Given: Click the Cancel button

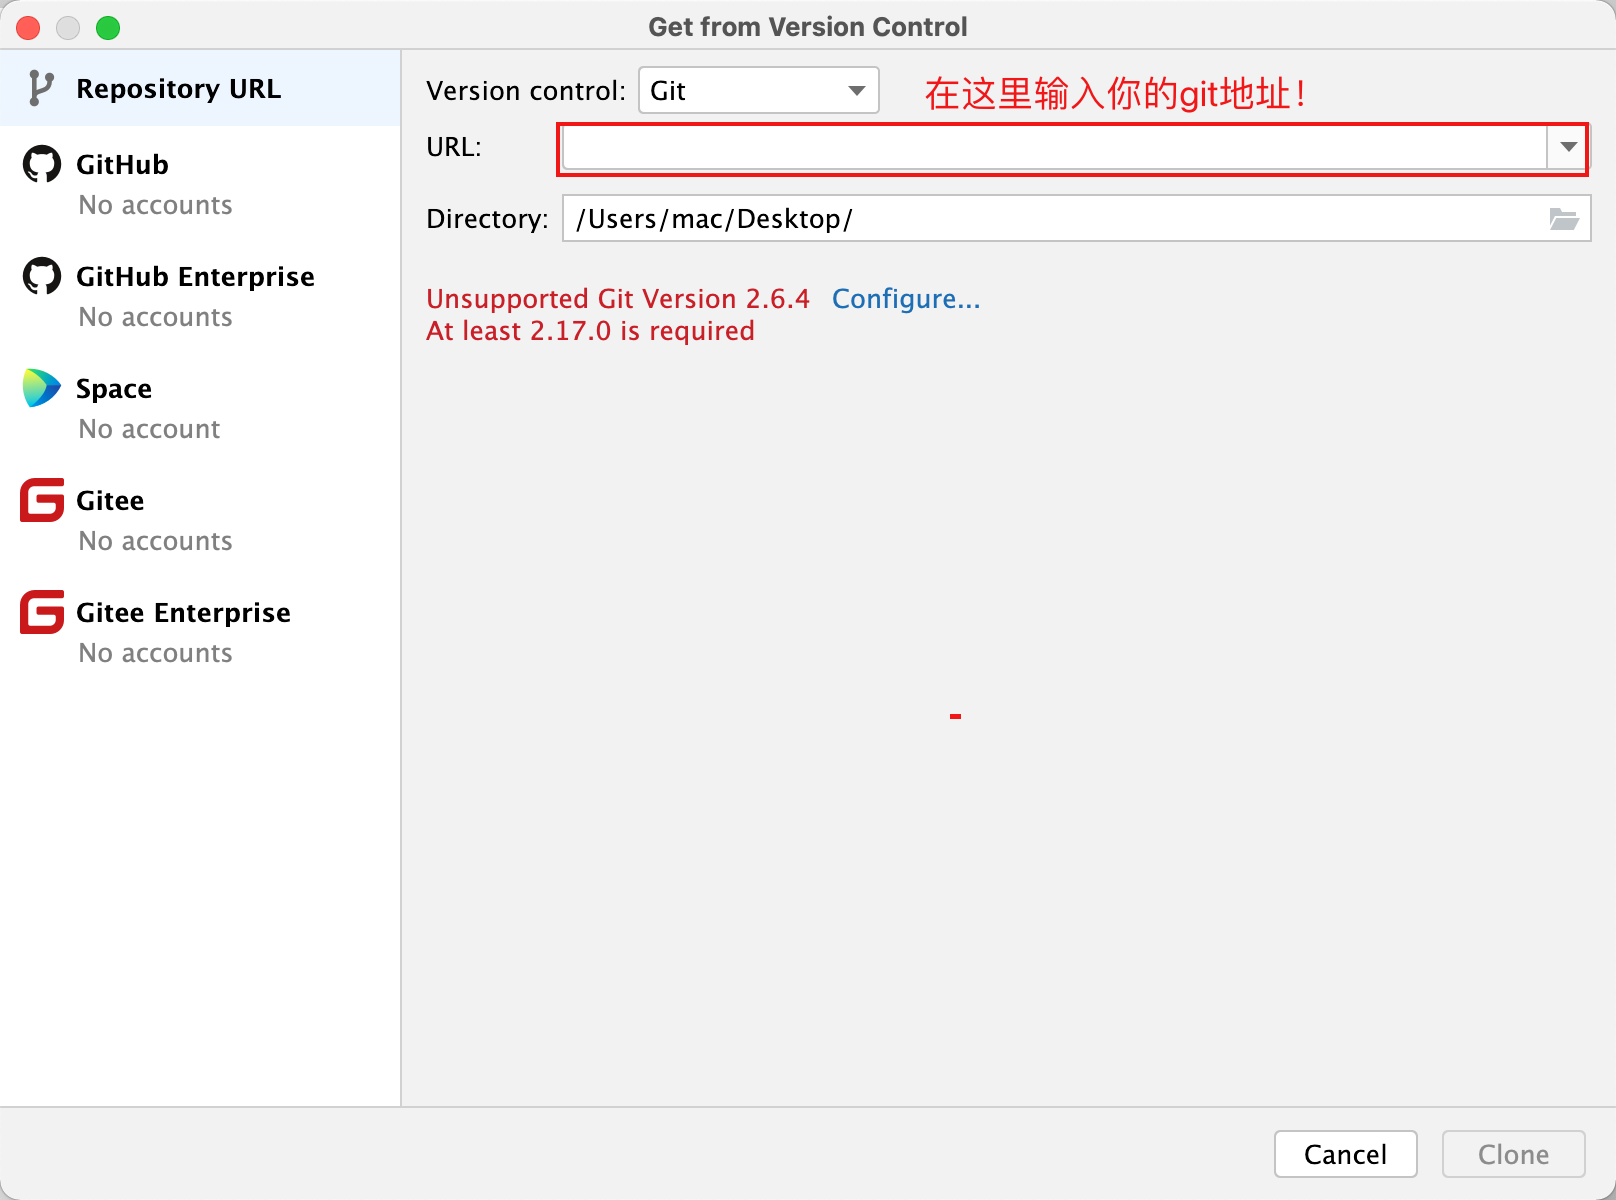Looking at the screenshot, I should [1345, 1154].
